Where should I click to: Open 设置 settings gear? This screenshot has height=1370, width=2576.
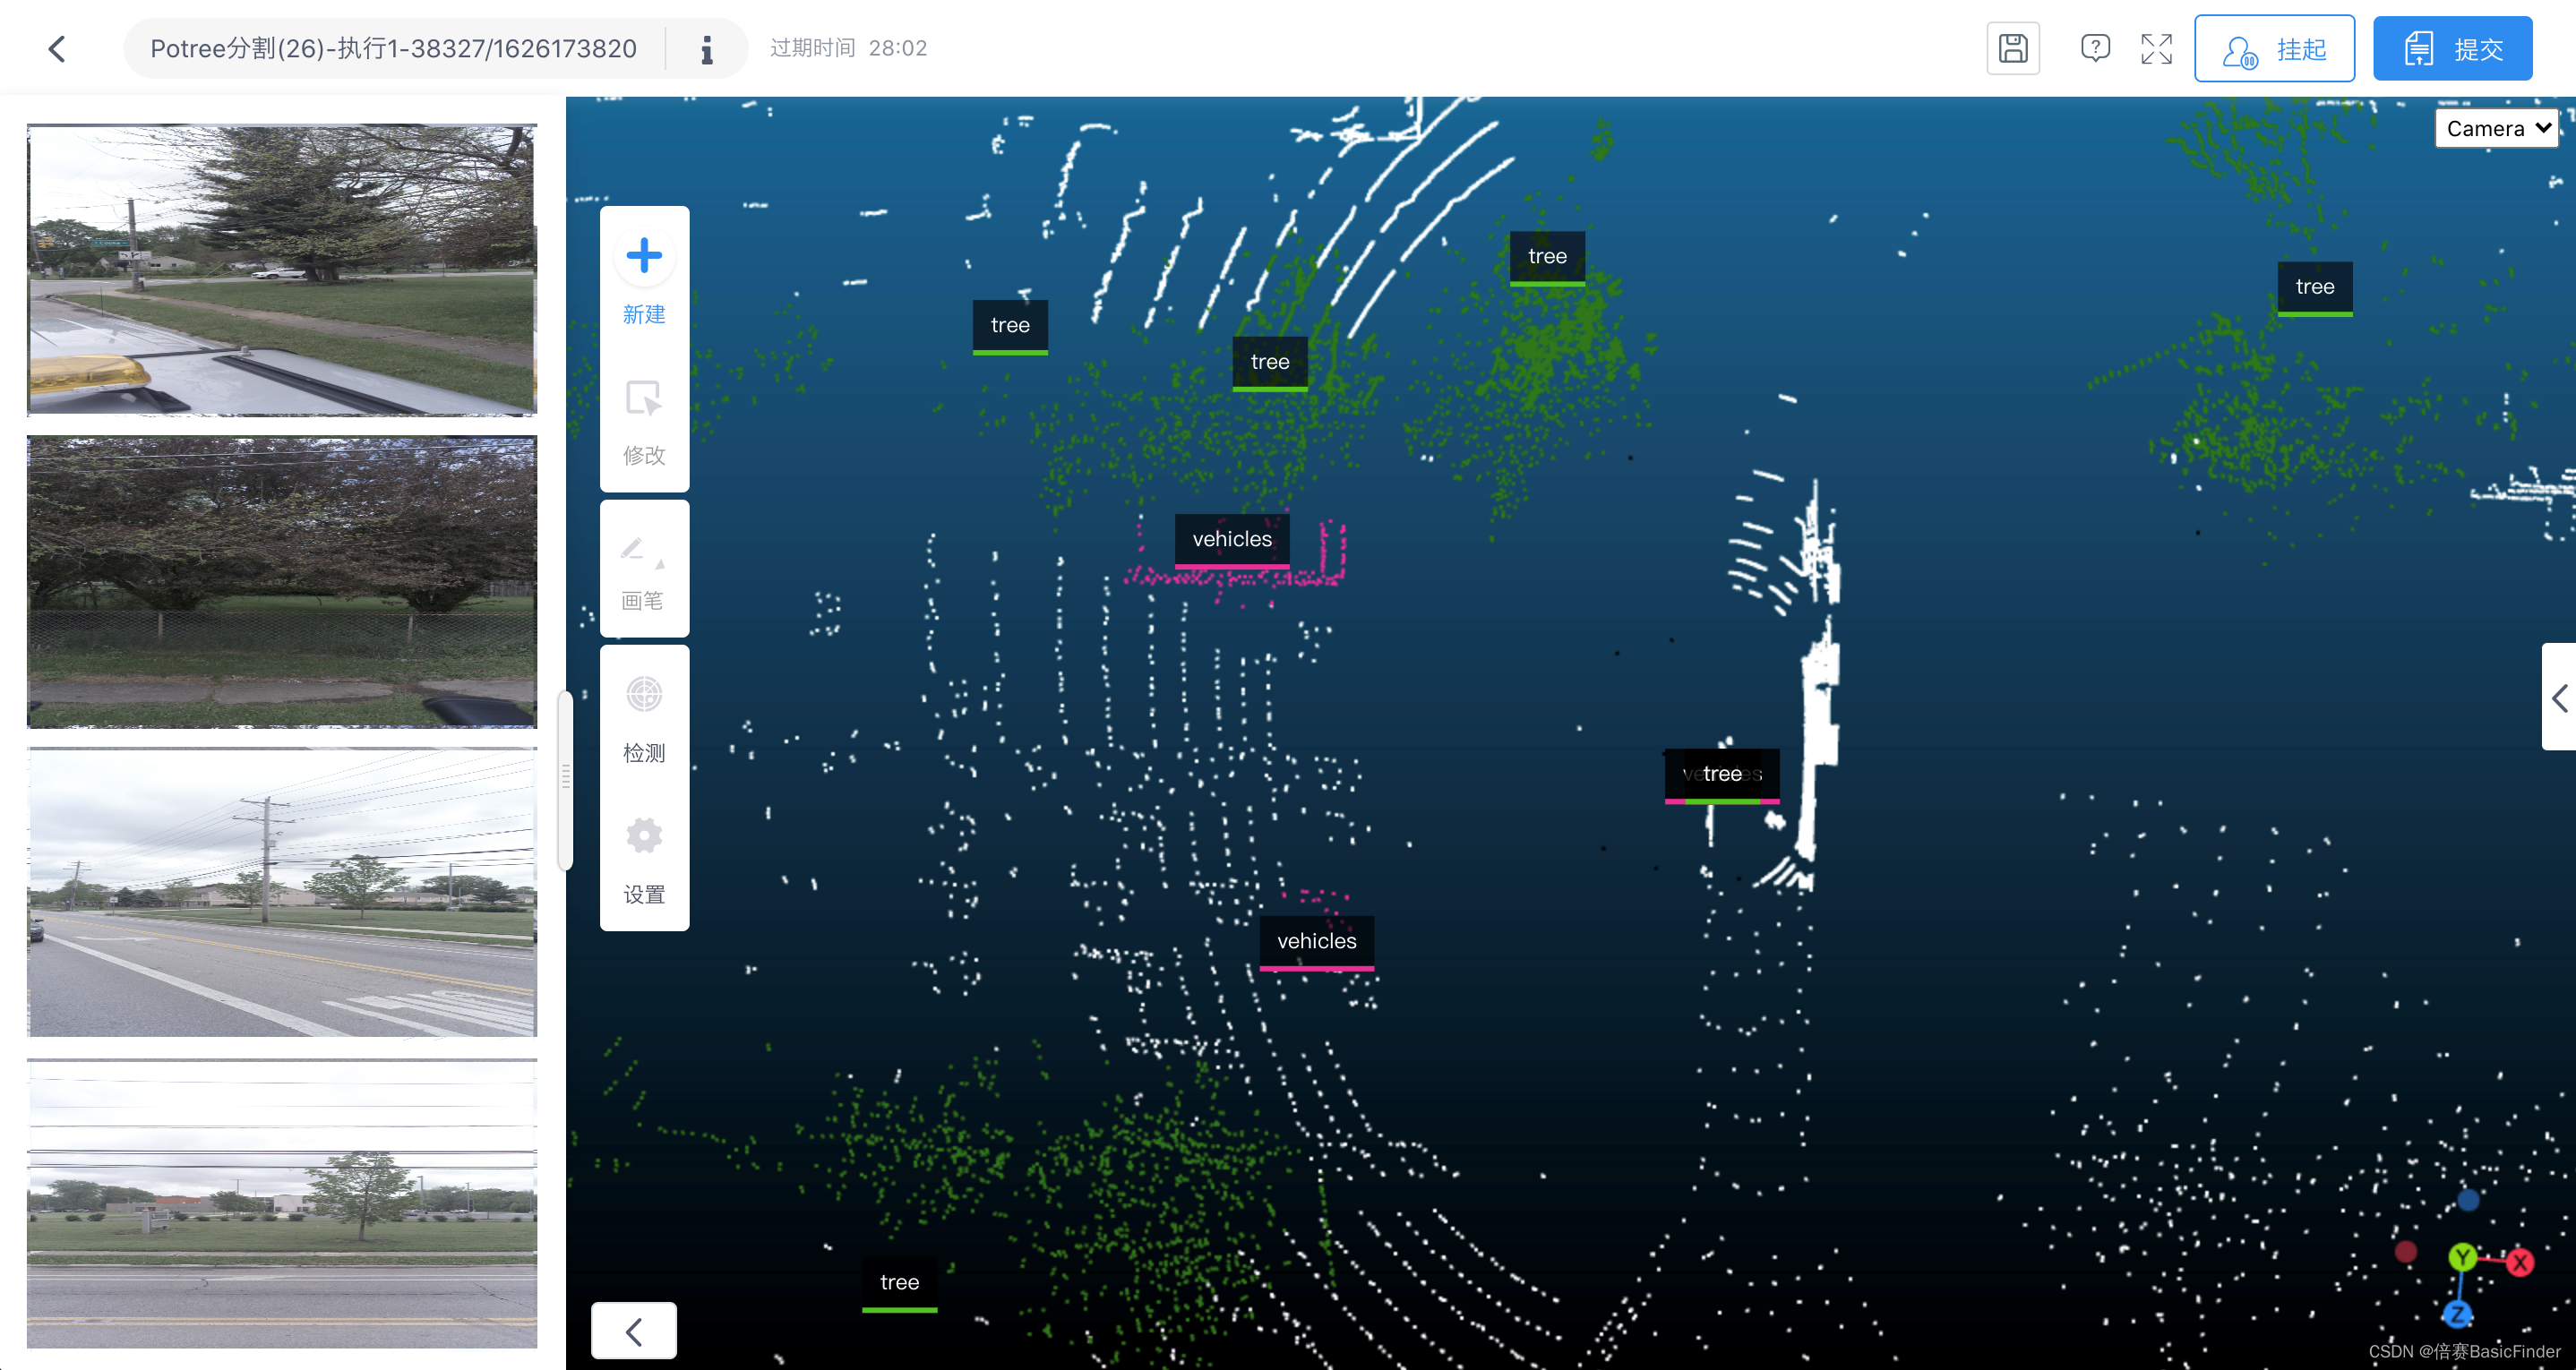coord(644,836)
